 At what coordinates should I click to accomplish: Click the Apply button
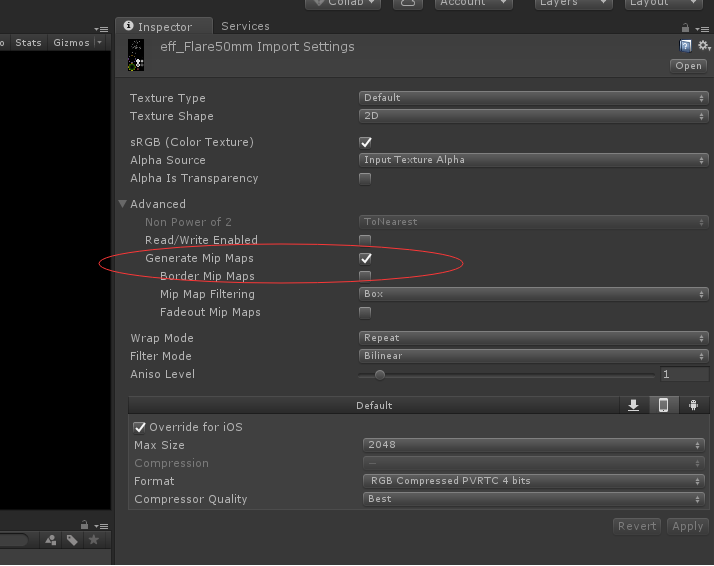tap(688, 526)
